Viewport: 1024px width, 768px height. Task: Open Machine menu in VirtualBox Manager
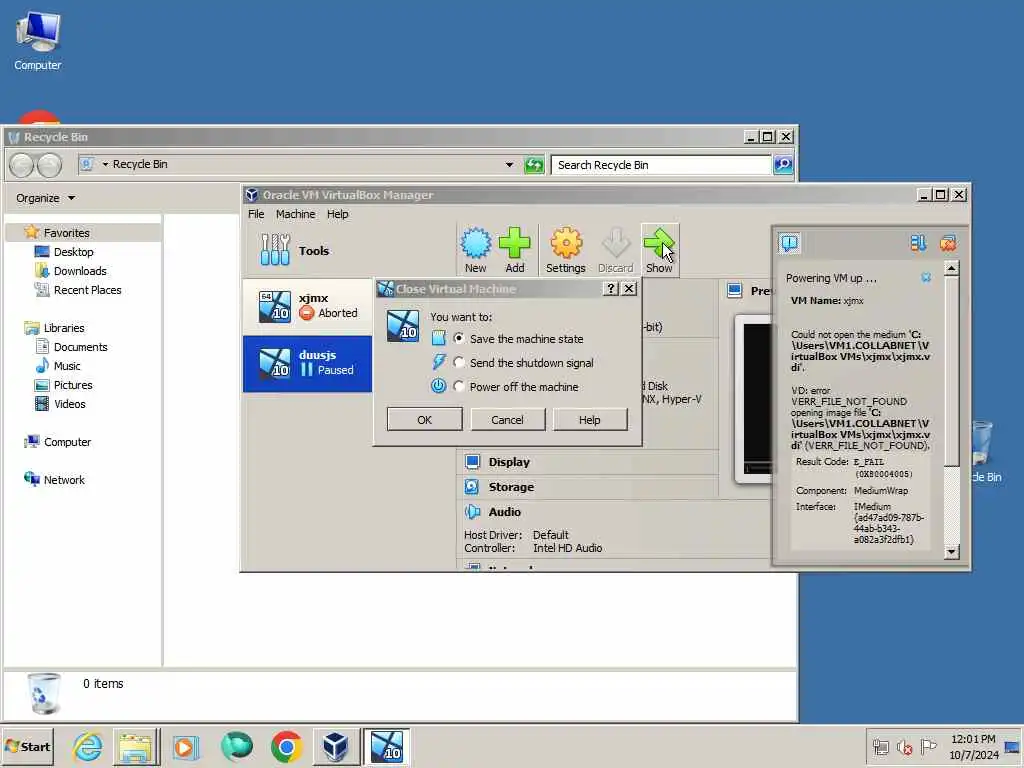pyautogui.click(x=295, y=214)
